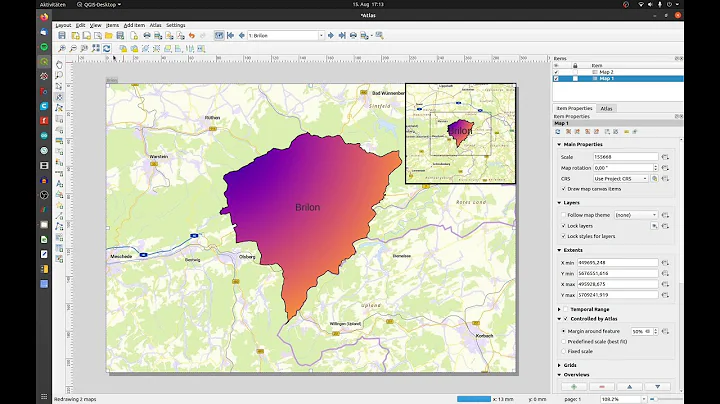Toggle the Controlled by Atlas checkbox
The width and height of the screenshot is (720, 404).
566,319
